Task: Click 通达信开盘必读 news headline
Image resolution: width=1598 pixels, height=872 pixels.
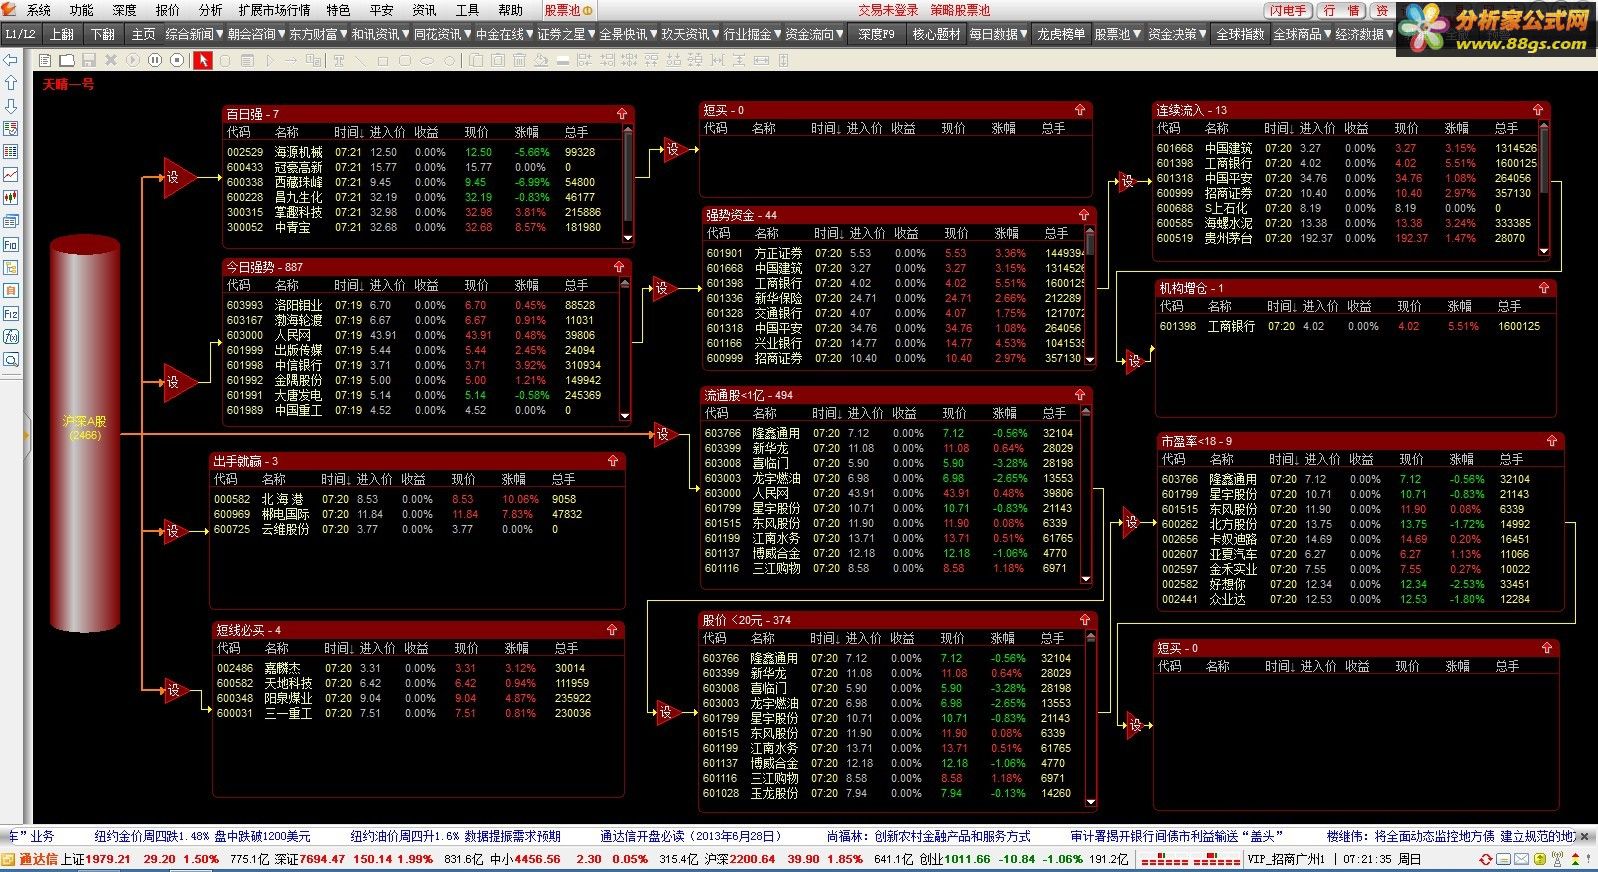Action: (x=690, y=836)
